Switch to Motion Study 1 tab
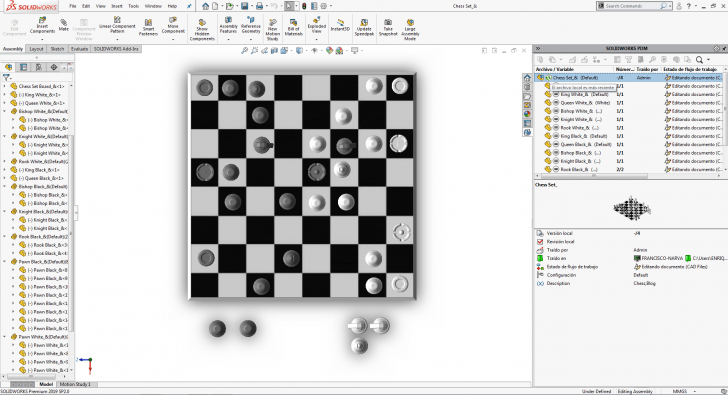728x395 pixels. 75,384
